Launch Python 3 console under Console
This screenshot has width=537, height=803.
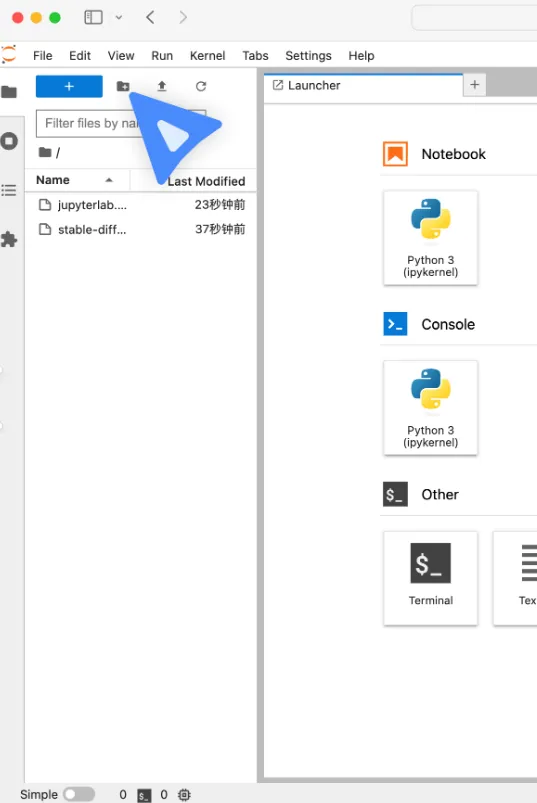click(431, 408)
